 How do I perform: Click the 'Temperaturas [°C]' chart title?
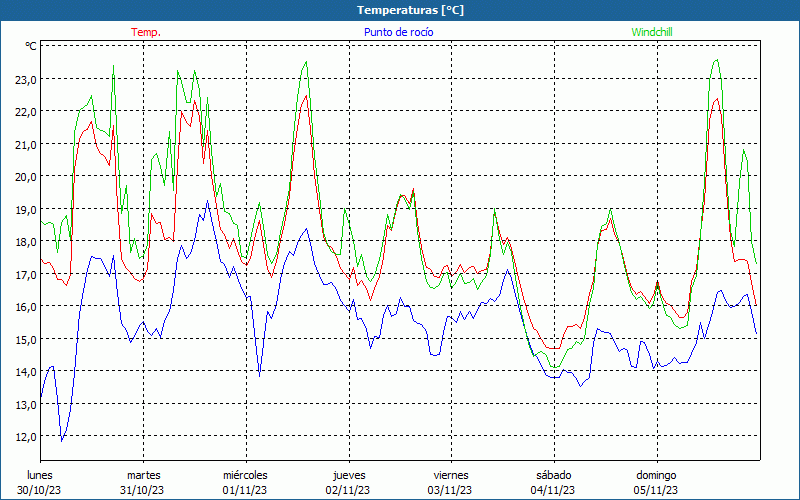pyautogui.click(x=410, y=10)
